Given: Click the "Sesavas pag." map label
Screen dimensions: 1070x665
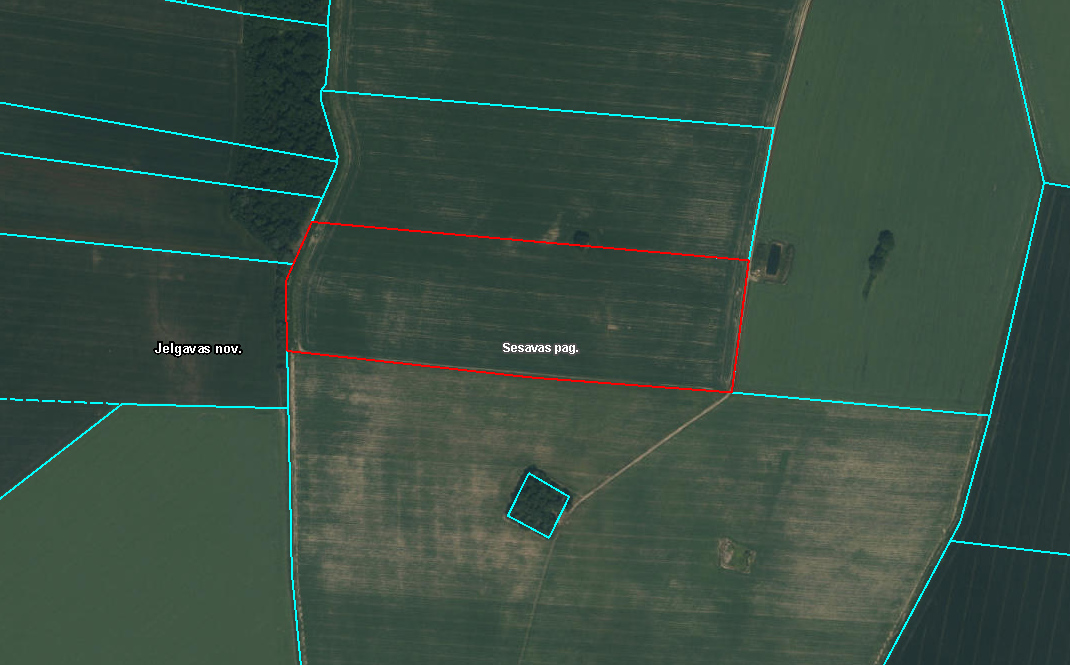Looking at the screenshot, I should [x=540, y=348].
